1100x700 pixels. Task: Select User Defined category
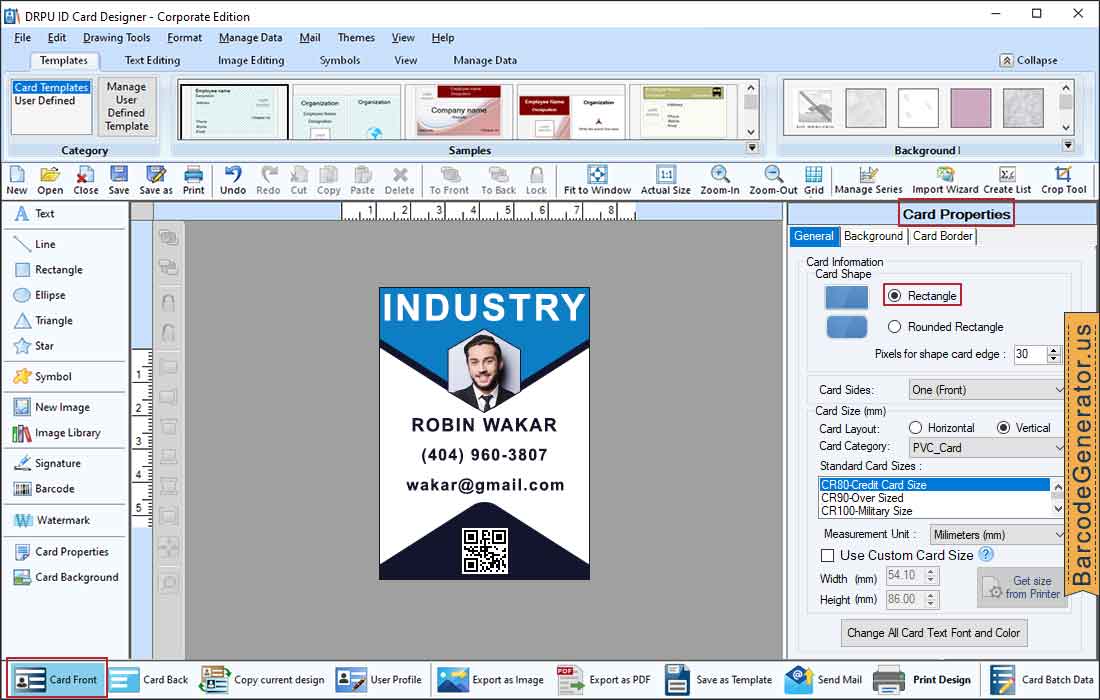pyautogui.click(x=44, y=100)
